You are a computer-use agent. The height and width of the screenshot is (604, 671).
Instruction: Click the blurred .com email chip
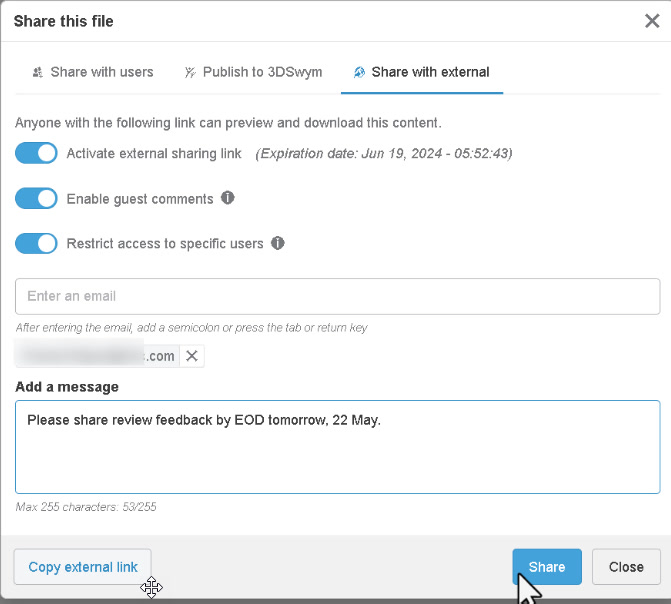95,356
